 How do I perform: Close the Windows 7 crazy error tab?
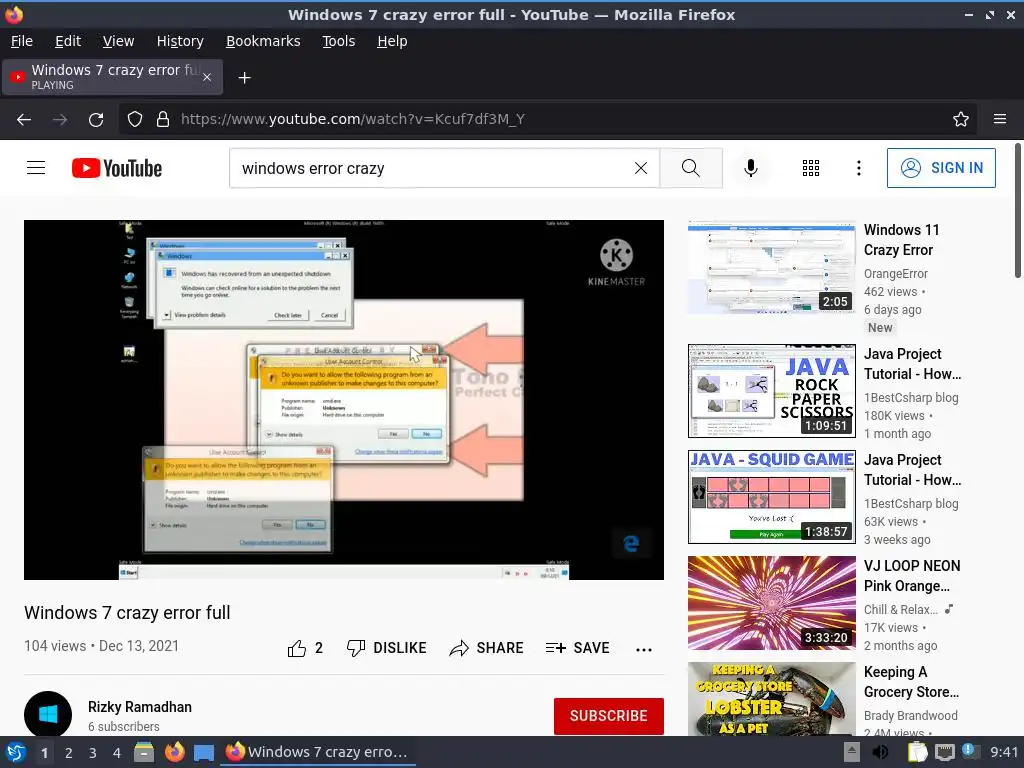pos(206,77)
